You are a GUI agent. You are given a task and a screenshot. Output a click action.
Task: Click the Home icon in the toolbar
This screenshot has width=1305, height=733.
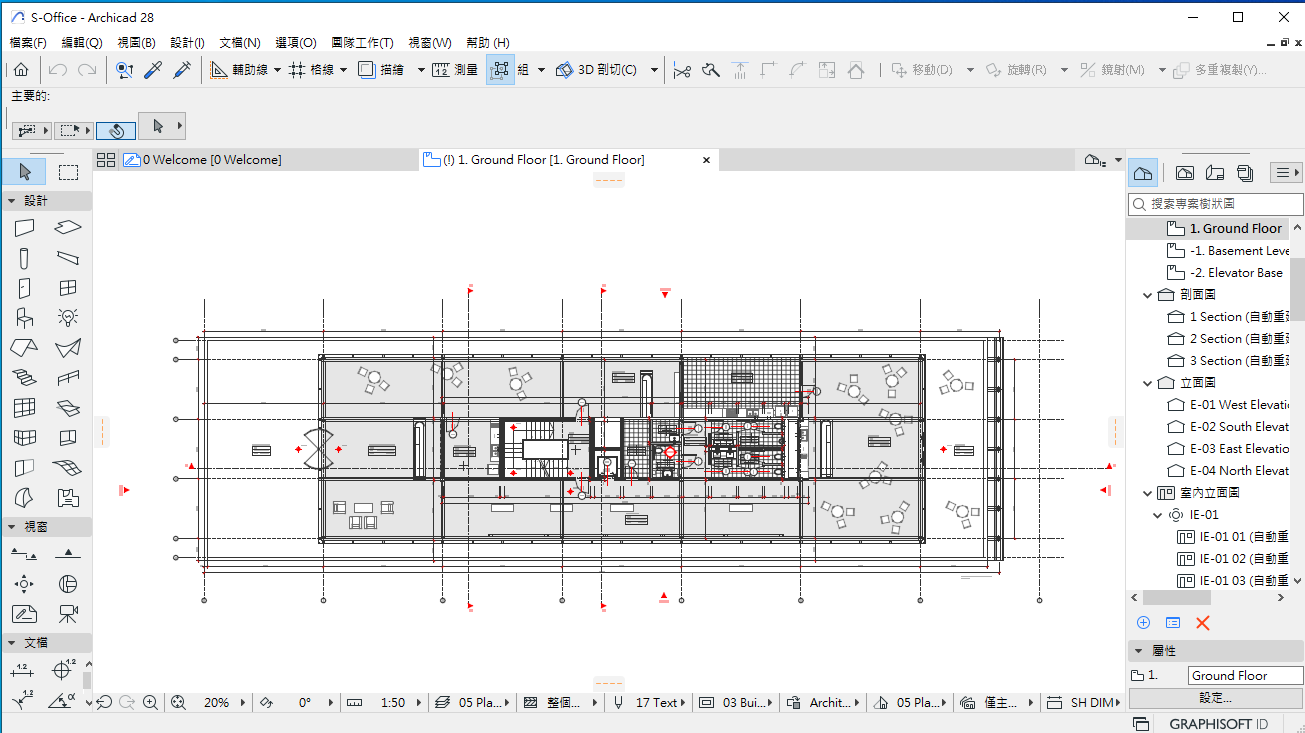click(21, 70)
